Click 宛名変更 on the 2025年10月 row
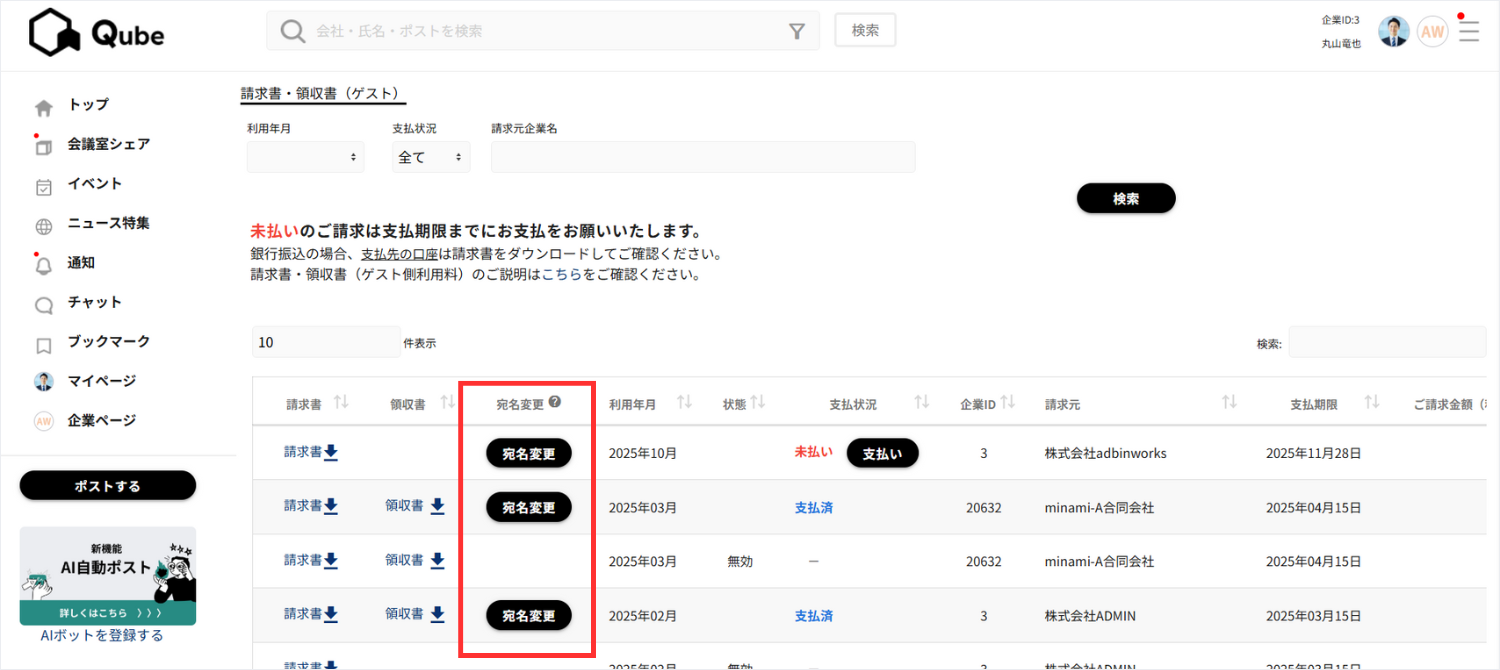Screen dimensions: 1500x670 pyautogui.click(x=528, y=452)
